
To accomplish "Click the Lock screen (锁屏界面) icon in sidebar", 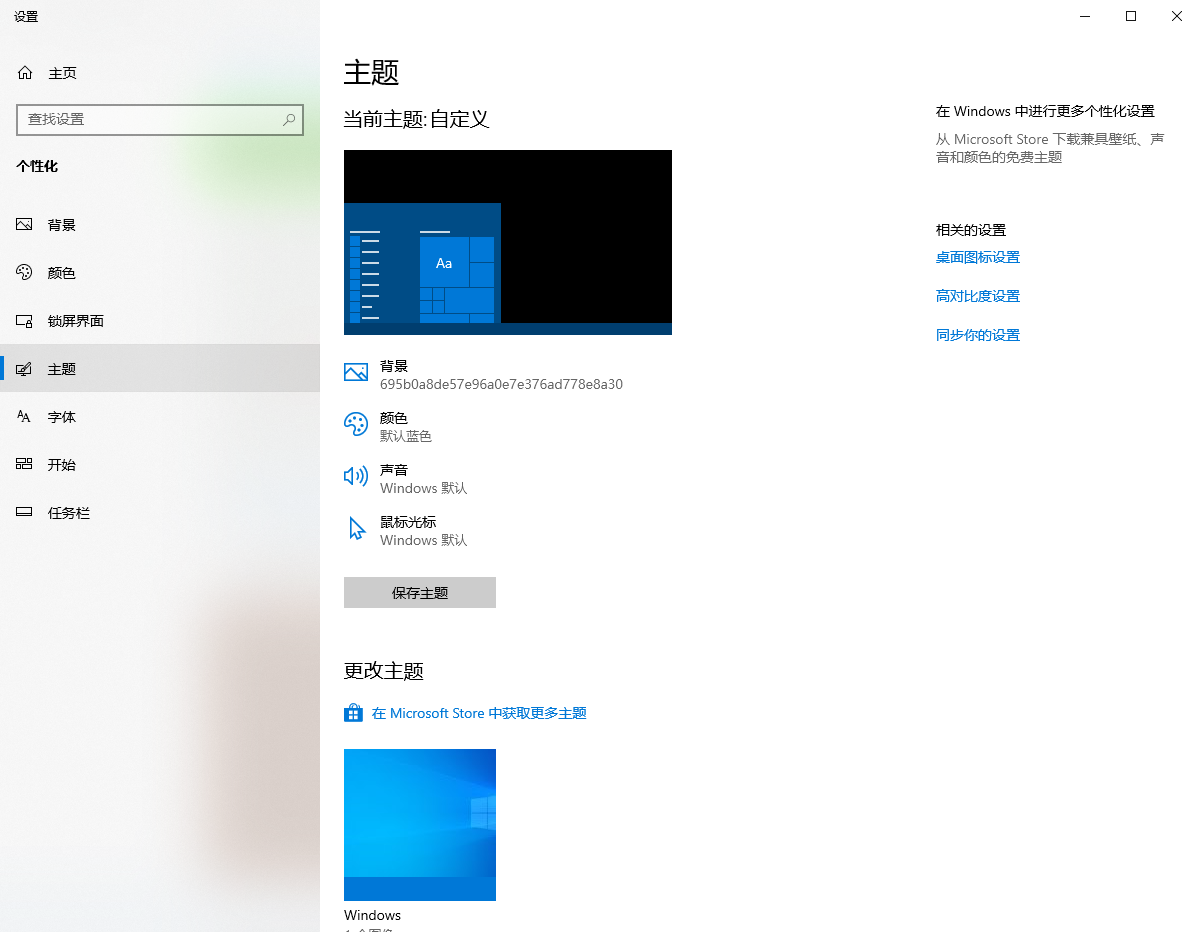I will [x=25, y=321].
